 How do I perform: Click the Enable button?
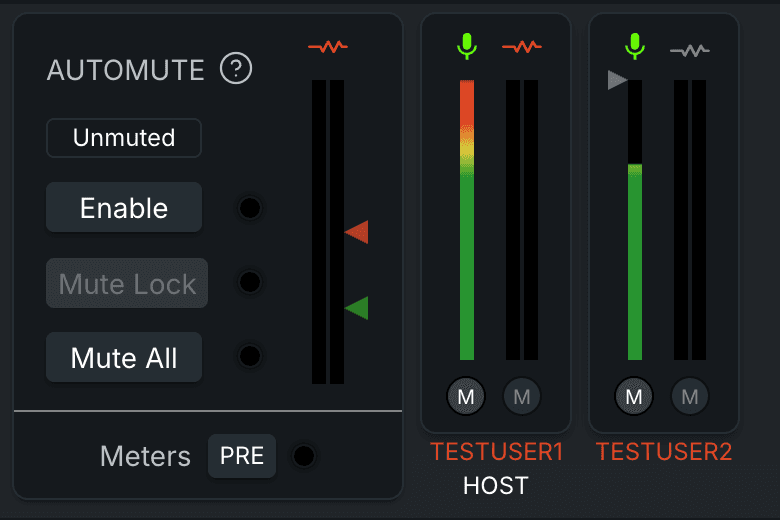coord(124,207)
